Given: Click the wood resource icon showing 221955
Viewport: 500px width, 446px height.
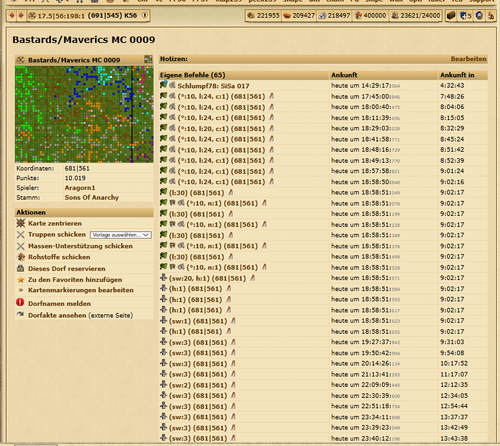Looking at the screenshot, I should point(251,15).
